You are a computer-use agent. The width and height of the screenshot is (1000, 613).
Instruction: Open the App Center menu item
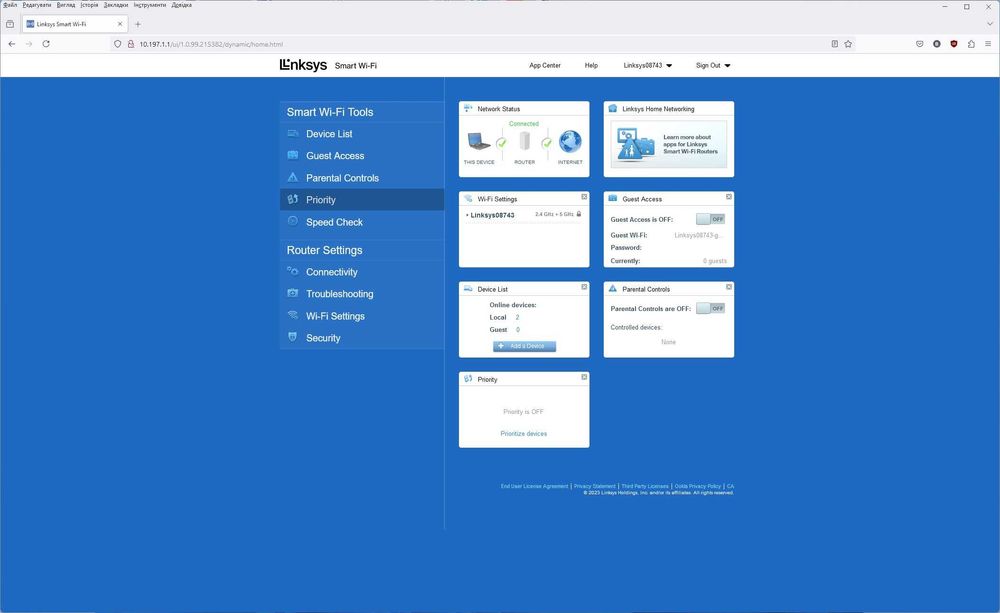[545, 65]
